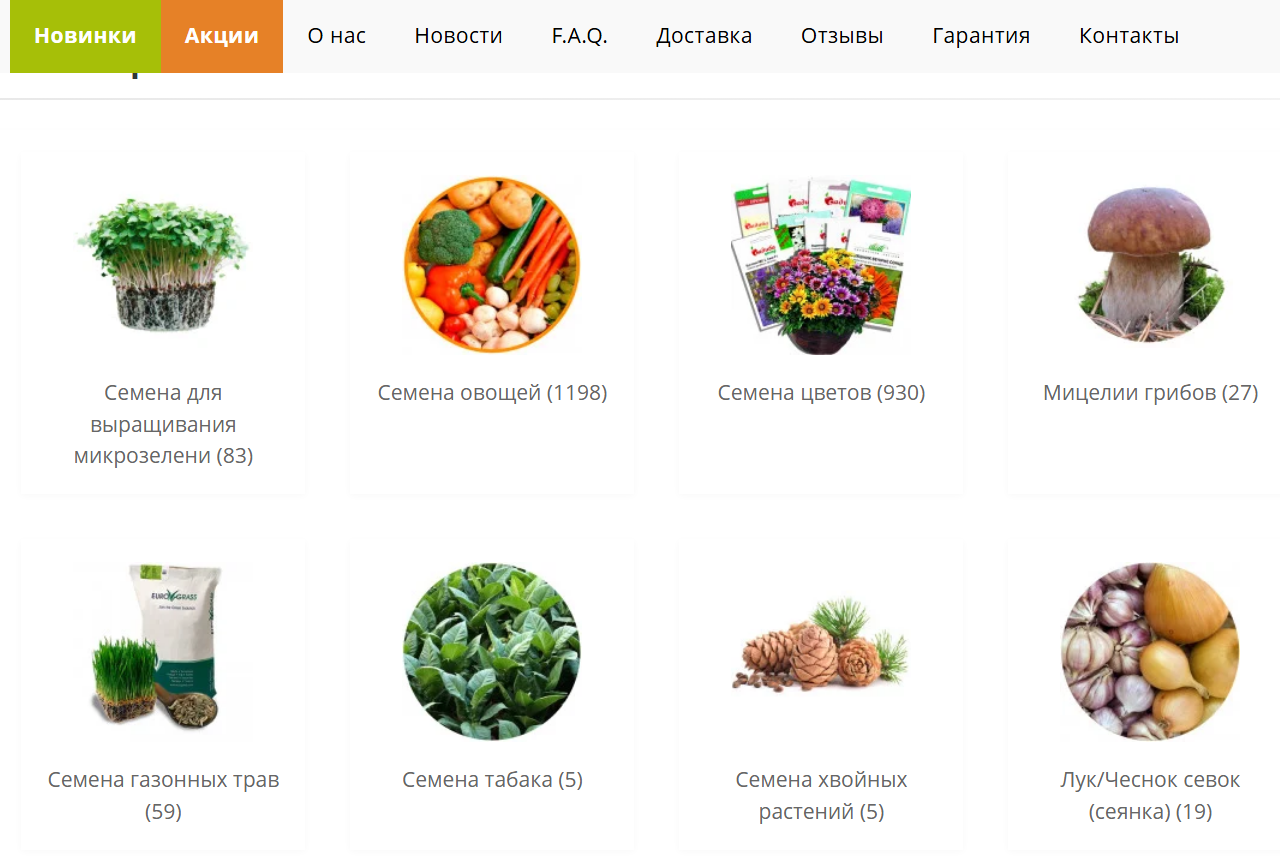Open the microgreens seeds category image
Viewport: 1280px width, 860px height.
163,265
